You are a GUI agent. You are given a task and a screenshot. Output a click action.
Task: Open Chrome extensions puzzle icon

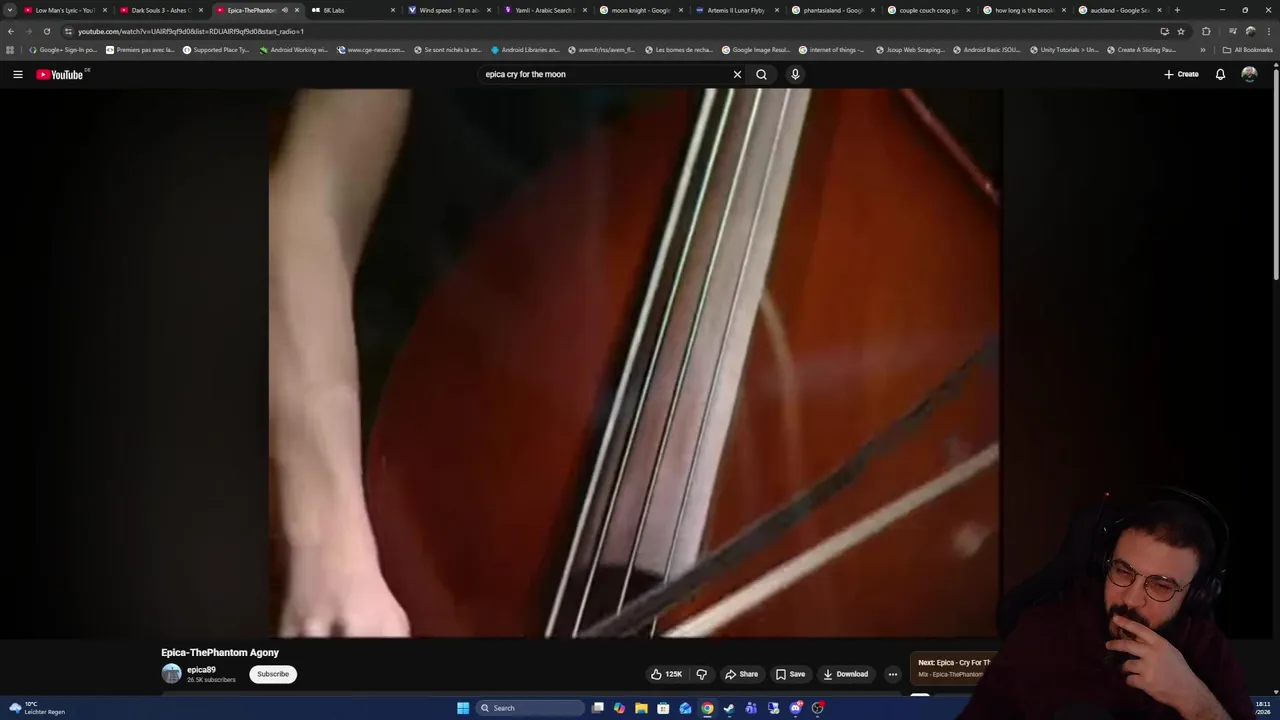point(1206,31)
